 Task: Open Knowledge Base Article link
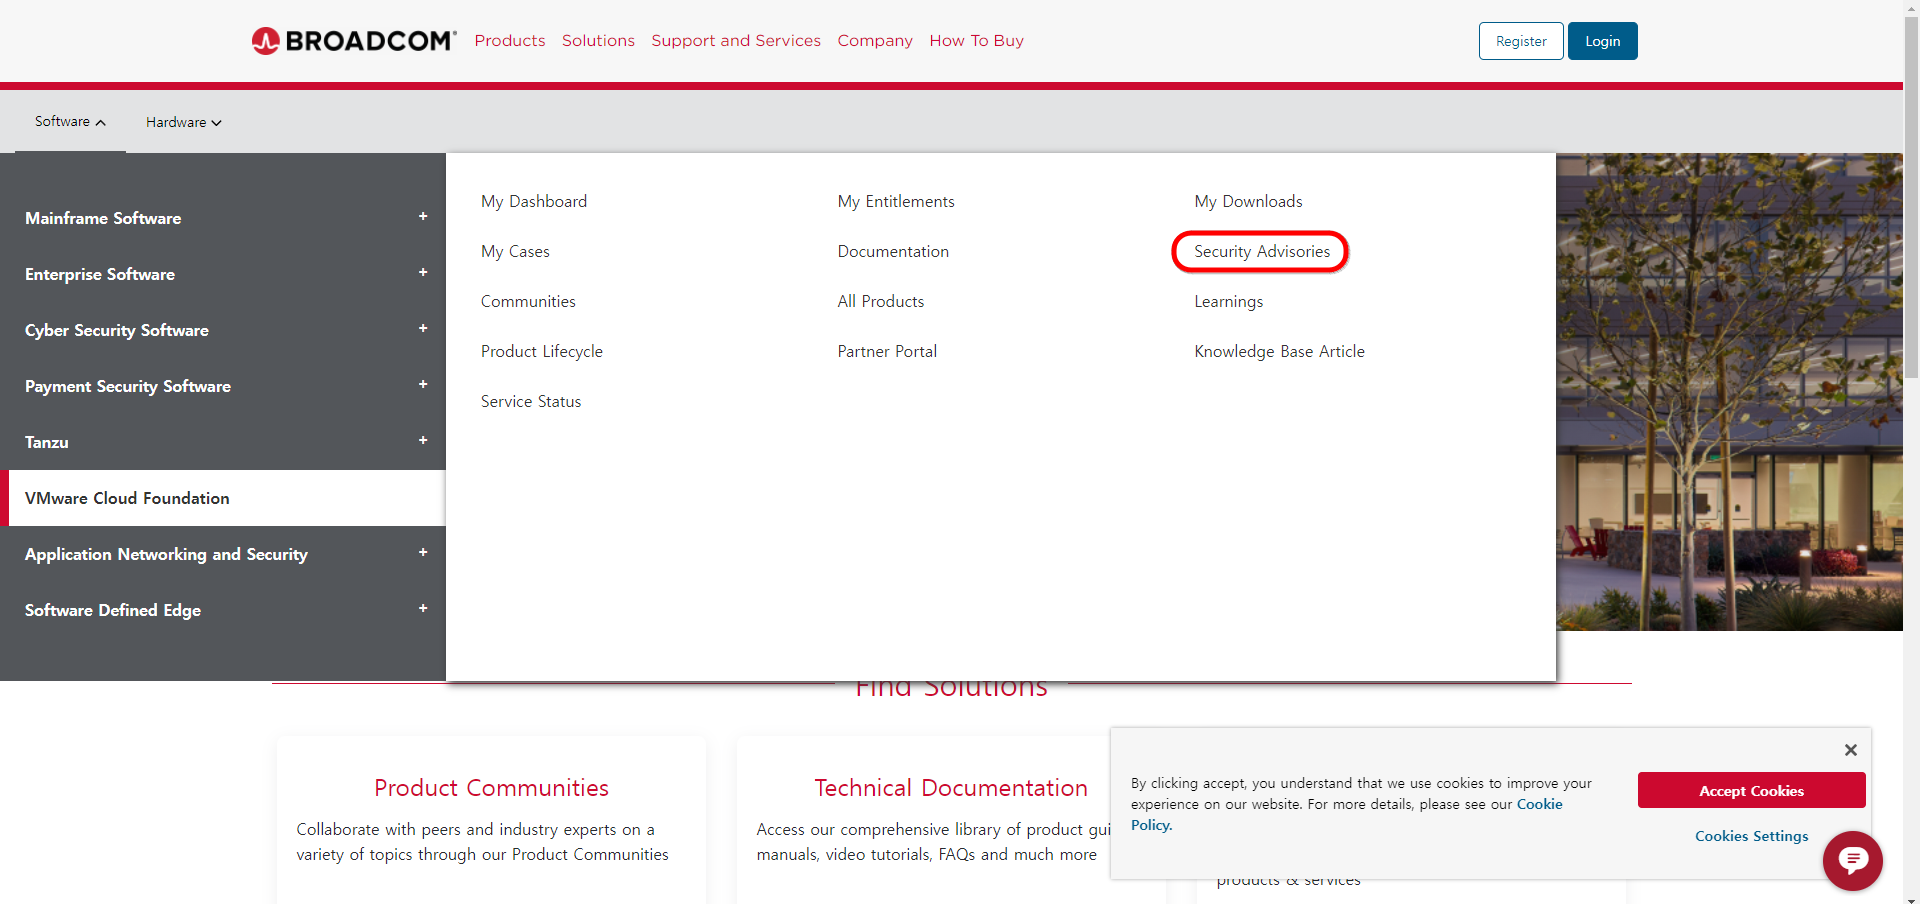1279,352
